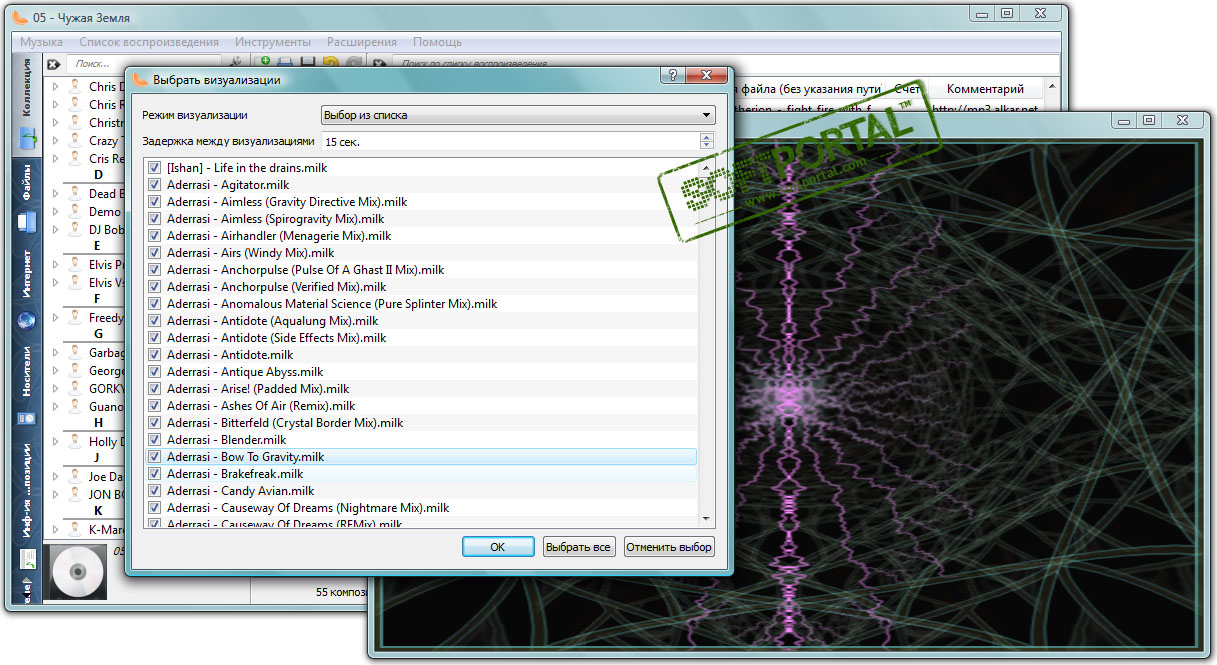1217x665 pixels.
Task: Open the Расширения menu
Action: (x=361, y=42)
